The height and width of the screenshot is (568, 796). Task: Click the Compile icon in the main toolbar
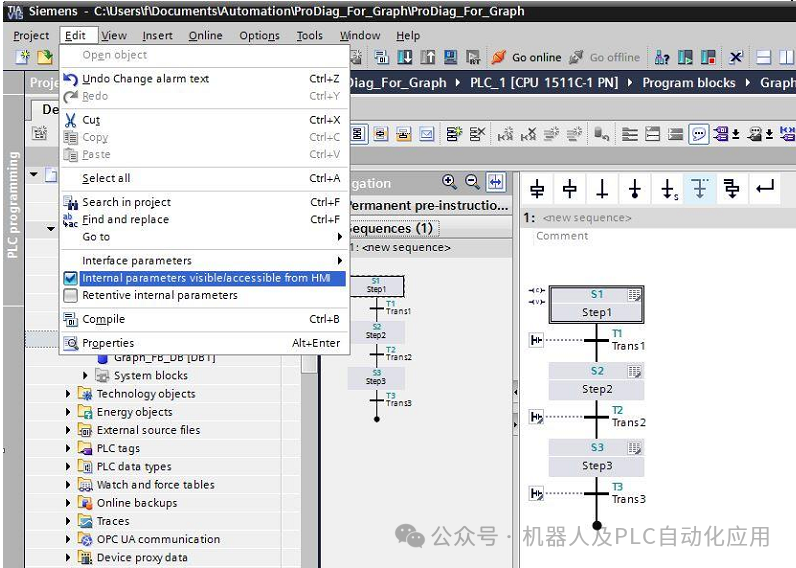click(381, 57)
